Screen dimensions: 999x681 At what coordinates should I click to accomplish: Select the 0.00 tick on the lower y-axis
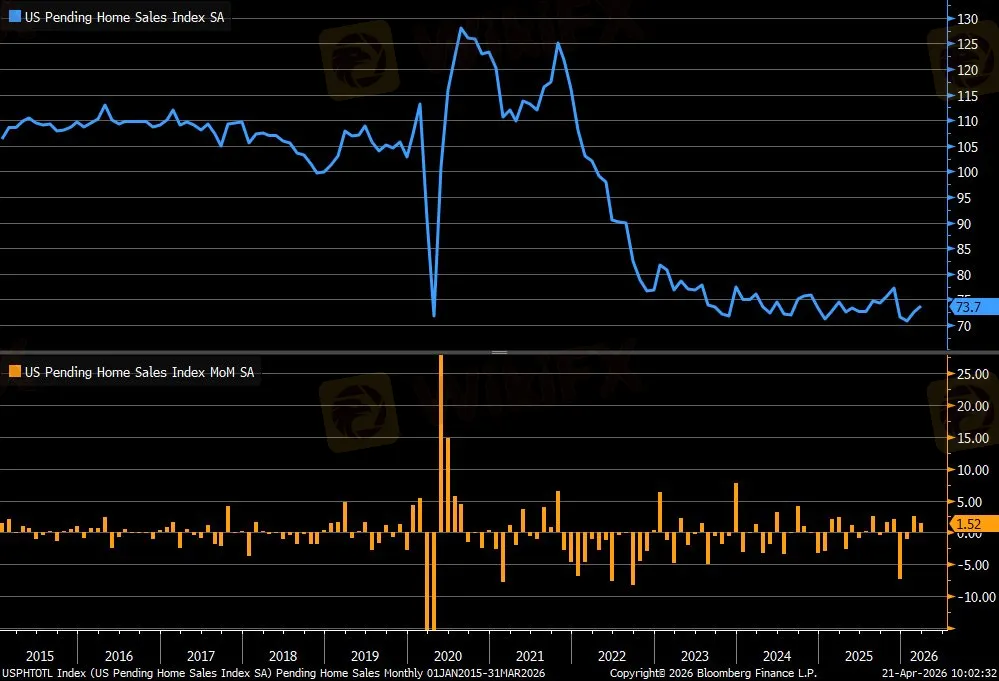pos(973,534)
